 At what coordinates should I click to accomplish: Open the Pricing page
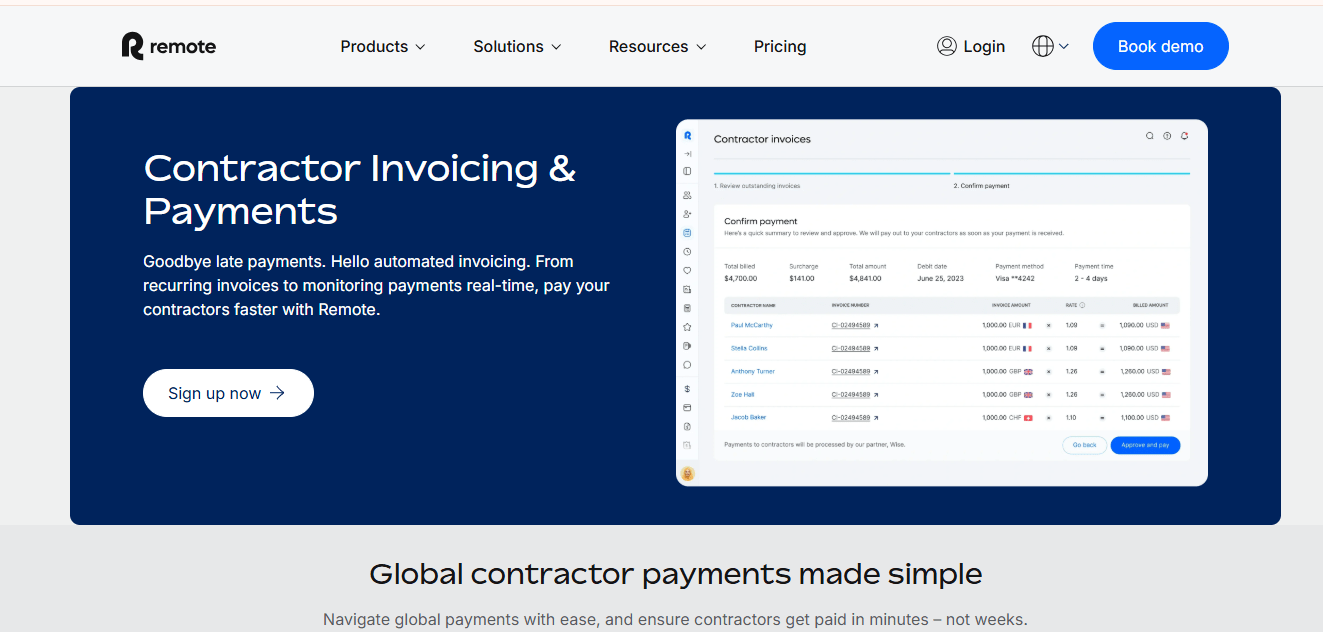pos(780,46)
